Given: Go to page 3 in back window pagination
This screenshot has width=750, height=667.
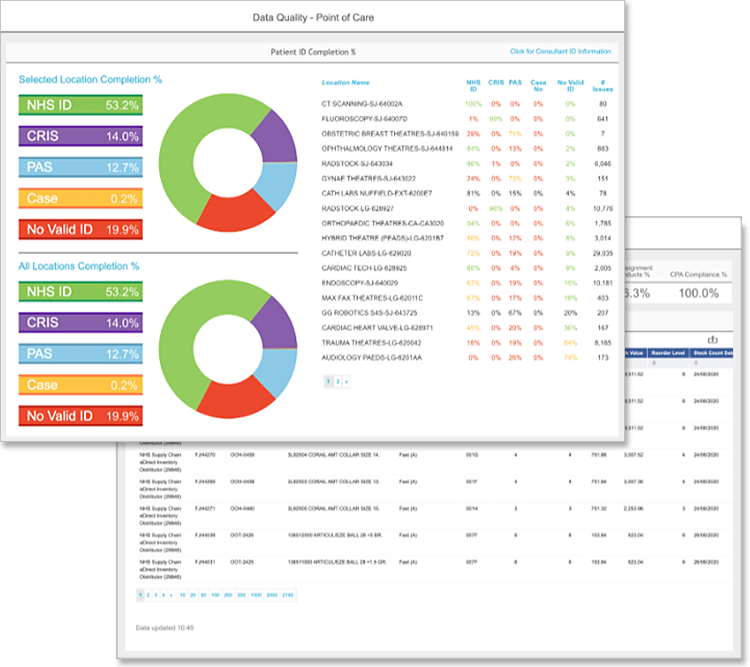Looking at the screenshot, I should 155,595.
